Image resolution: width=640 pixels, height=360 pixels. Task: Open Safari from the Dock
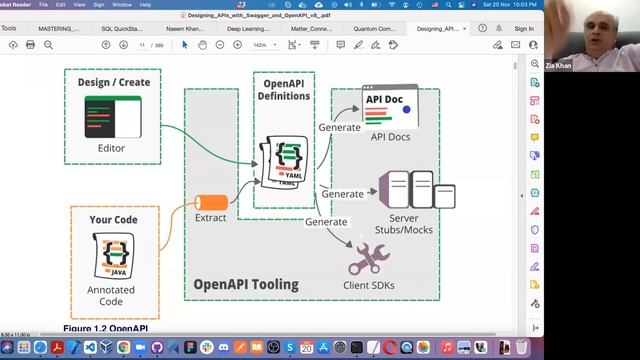point(40,347)
